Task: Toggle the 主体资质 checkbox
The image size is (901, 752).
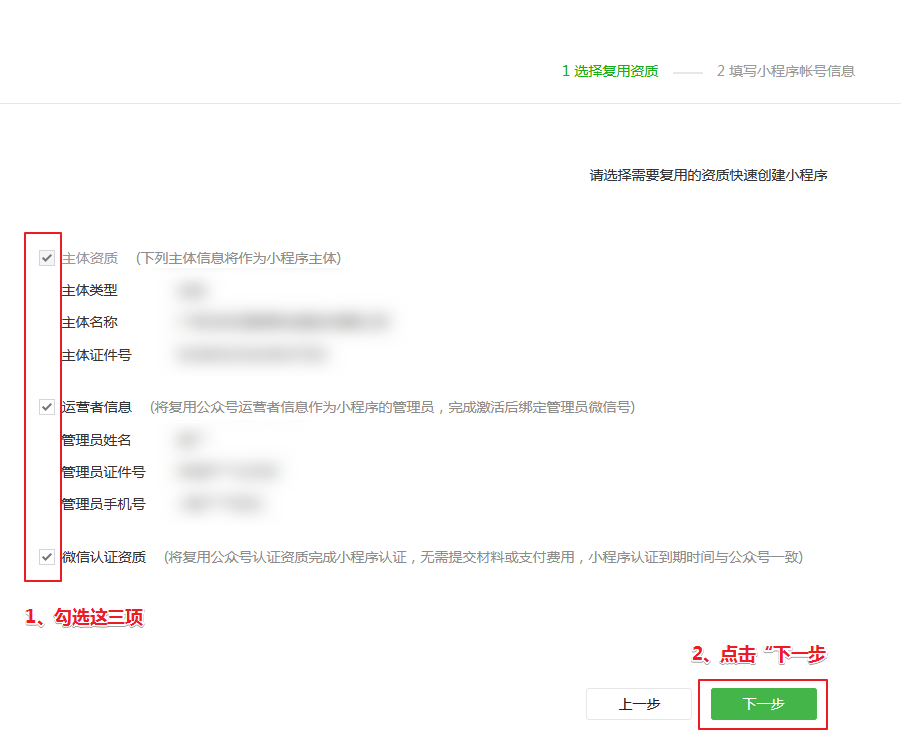Action: click(x=47, y=258)
